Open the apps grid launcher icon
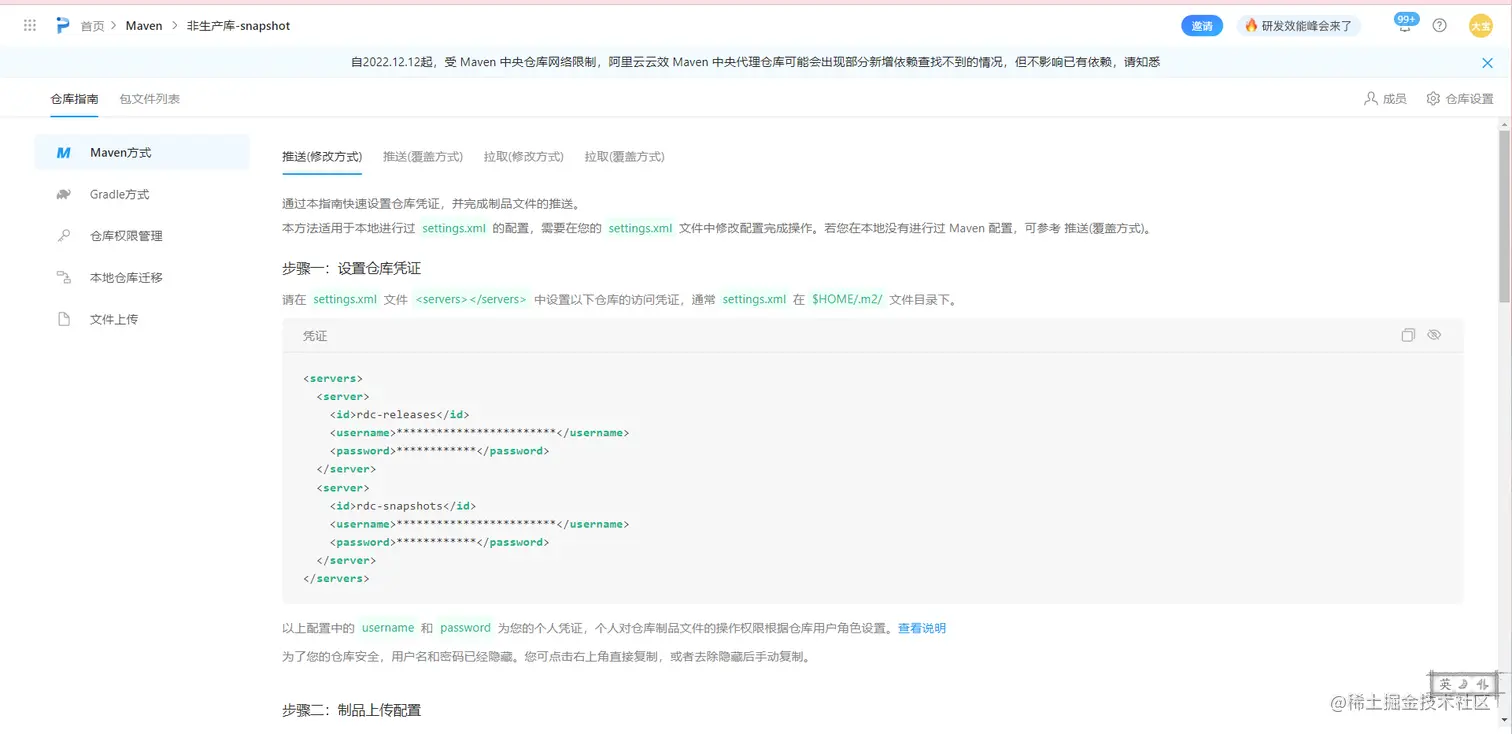Image resolution: width=1512 pixels, height=734 pixels. click(29, 25)
